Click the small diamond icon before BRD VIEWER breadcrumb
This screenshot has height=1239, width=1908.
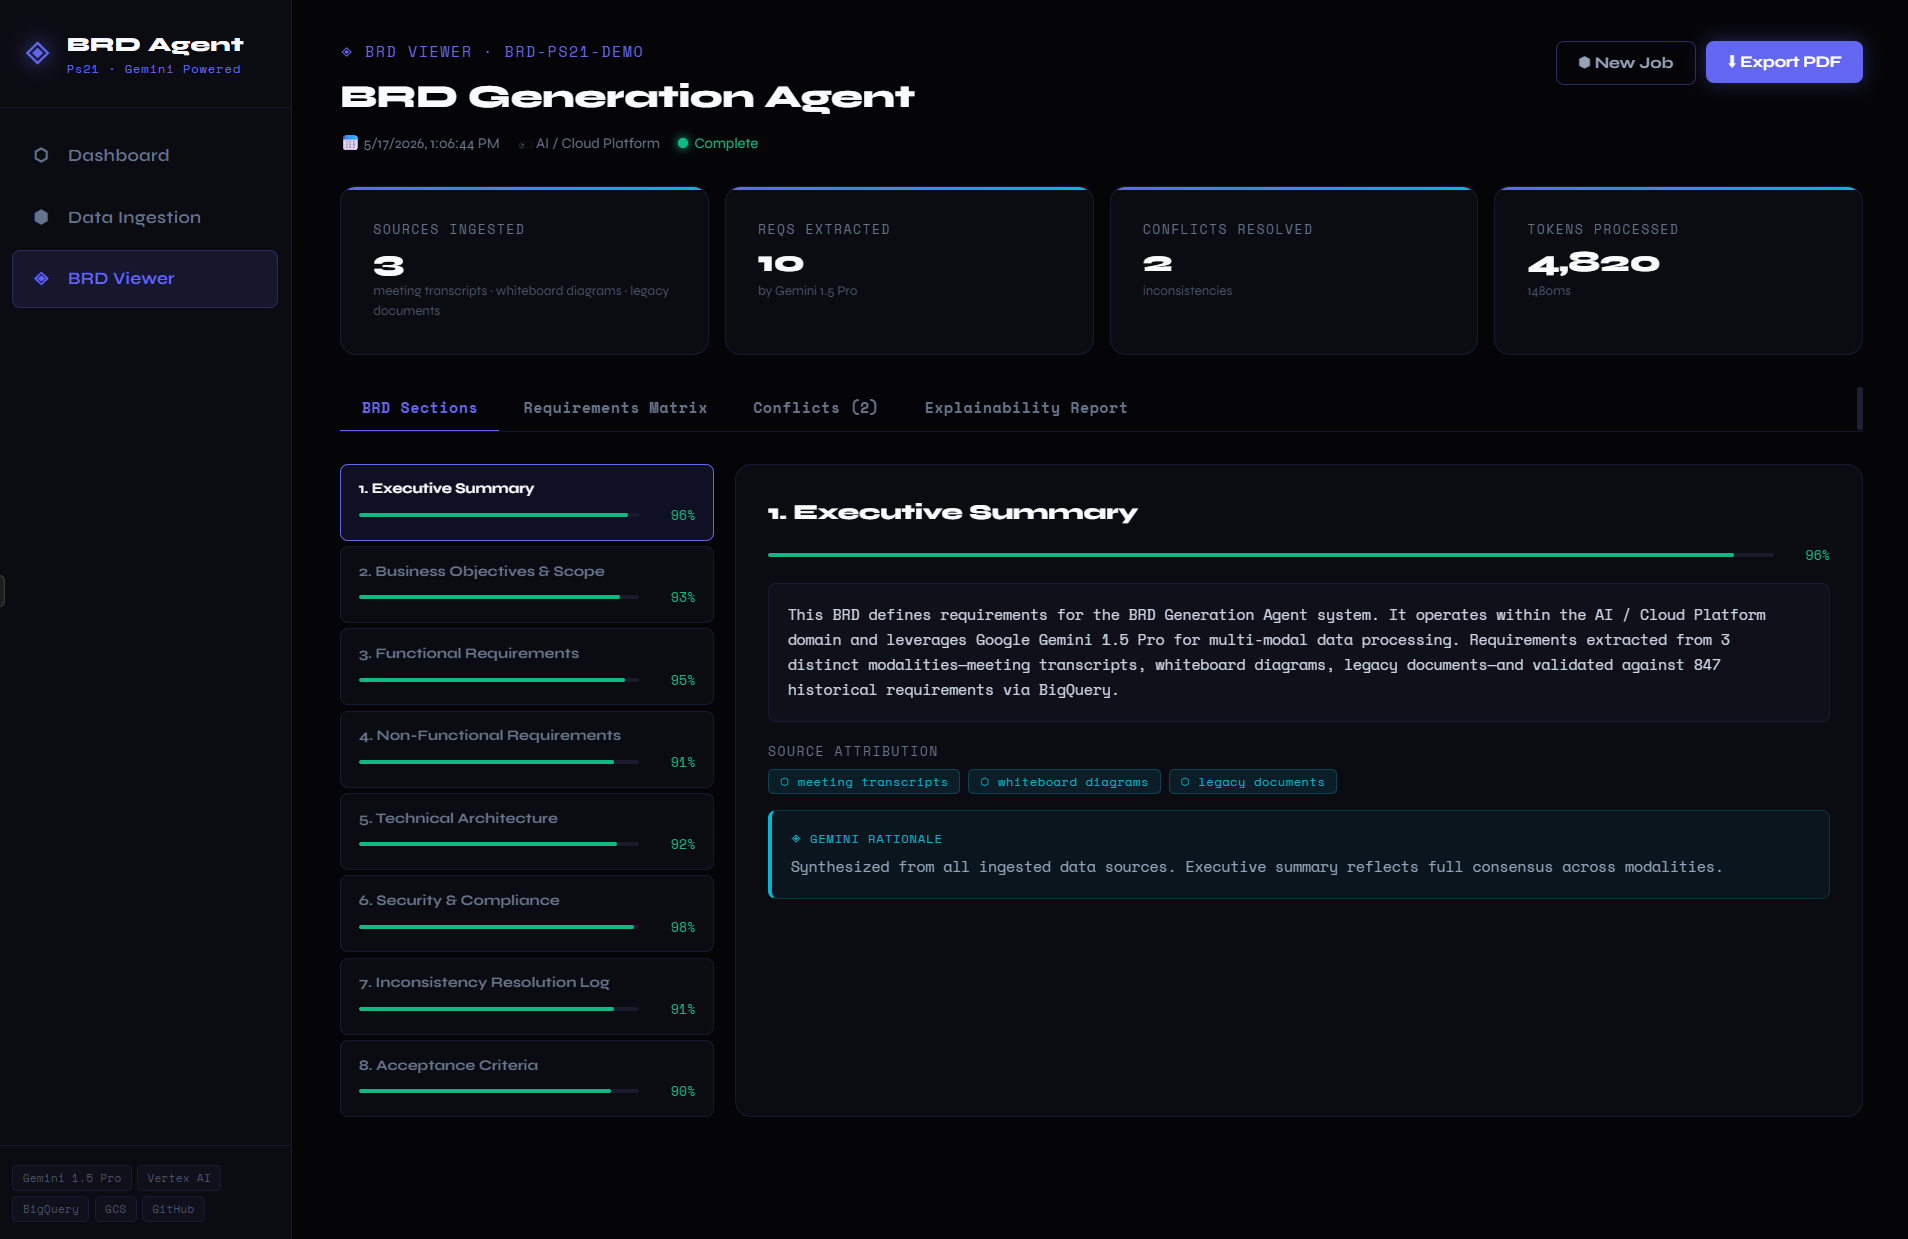pyautogui.click(x=347, y=52)
